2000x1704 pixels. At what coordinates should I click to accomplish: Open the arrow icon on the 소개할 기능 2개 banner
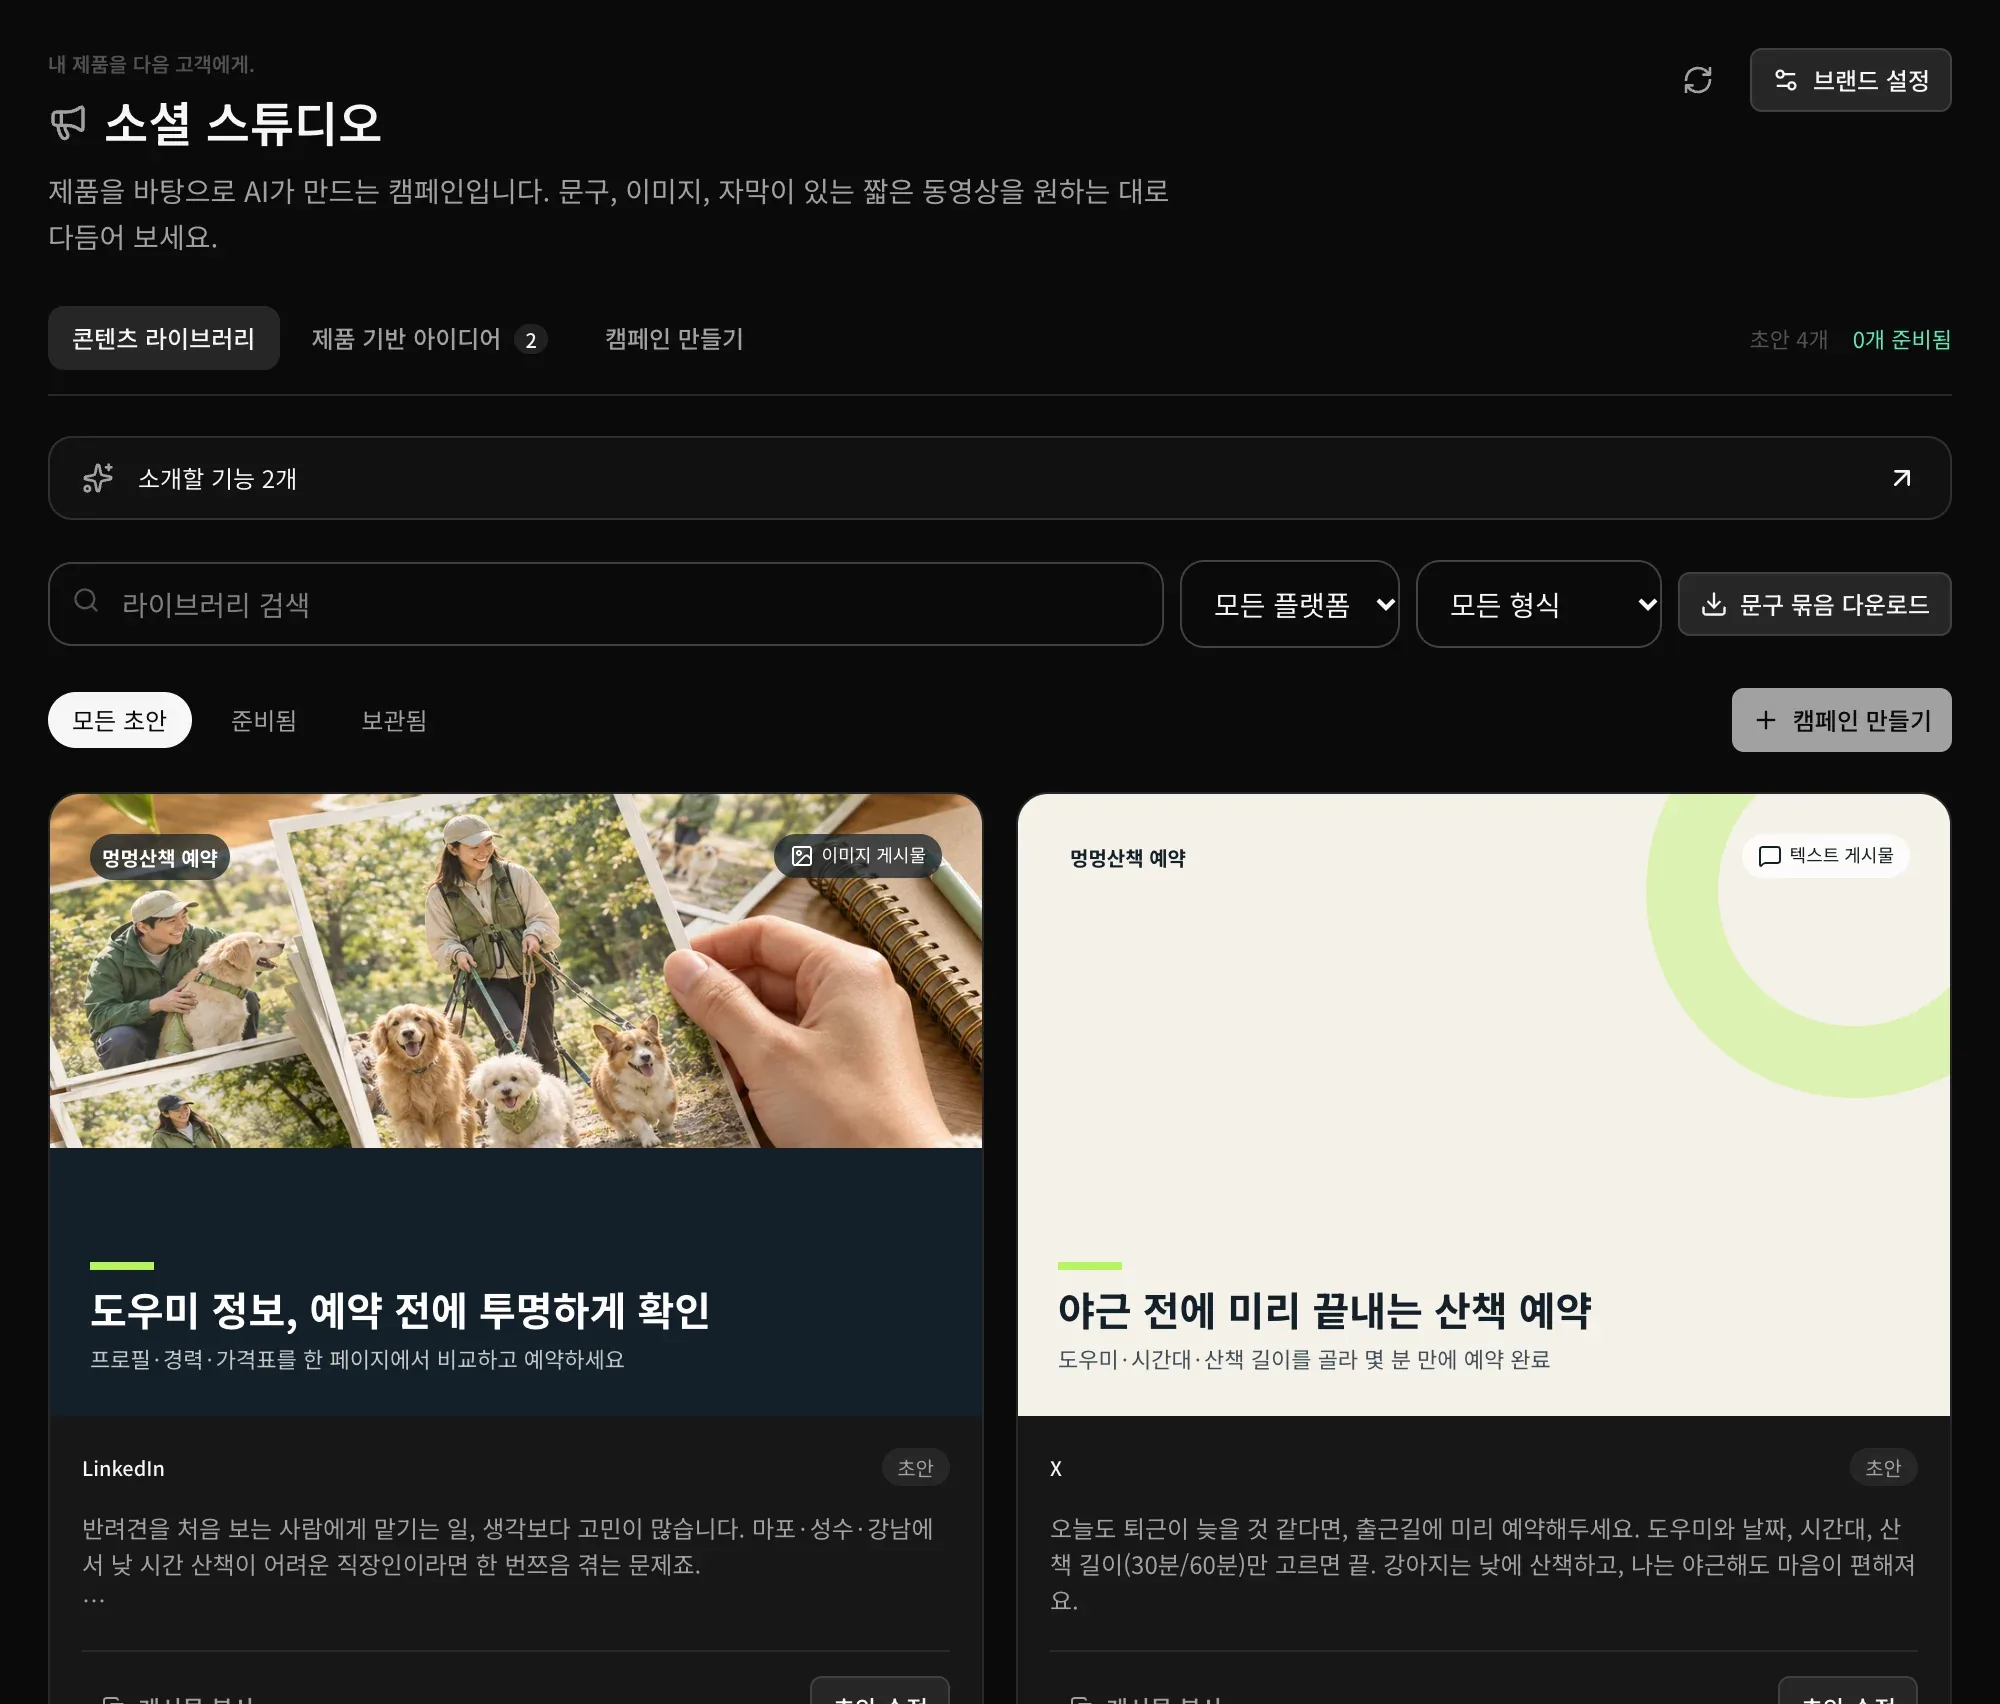(1901, 478)
